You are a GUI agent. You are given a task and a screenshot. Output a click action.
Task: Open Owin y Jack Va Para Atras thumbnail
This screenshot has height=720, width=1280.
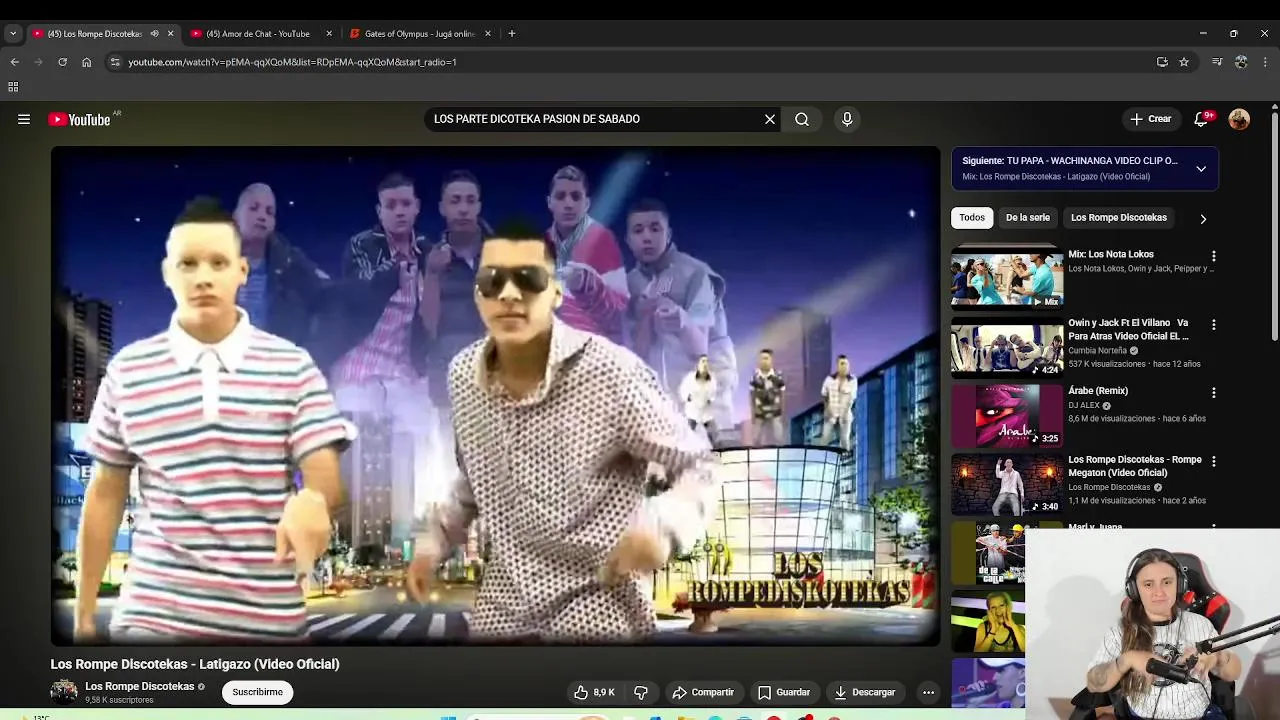tap(1007, 346)
